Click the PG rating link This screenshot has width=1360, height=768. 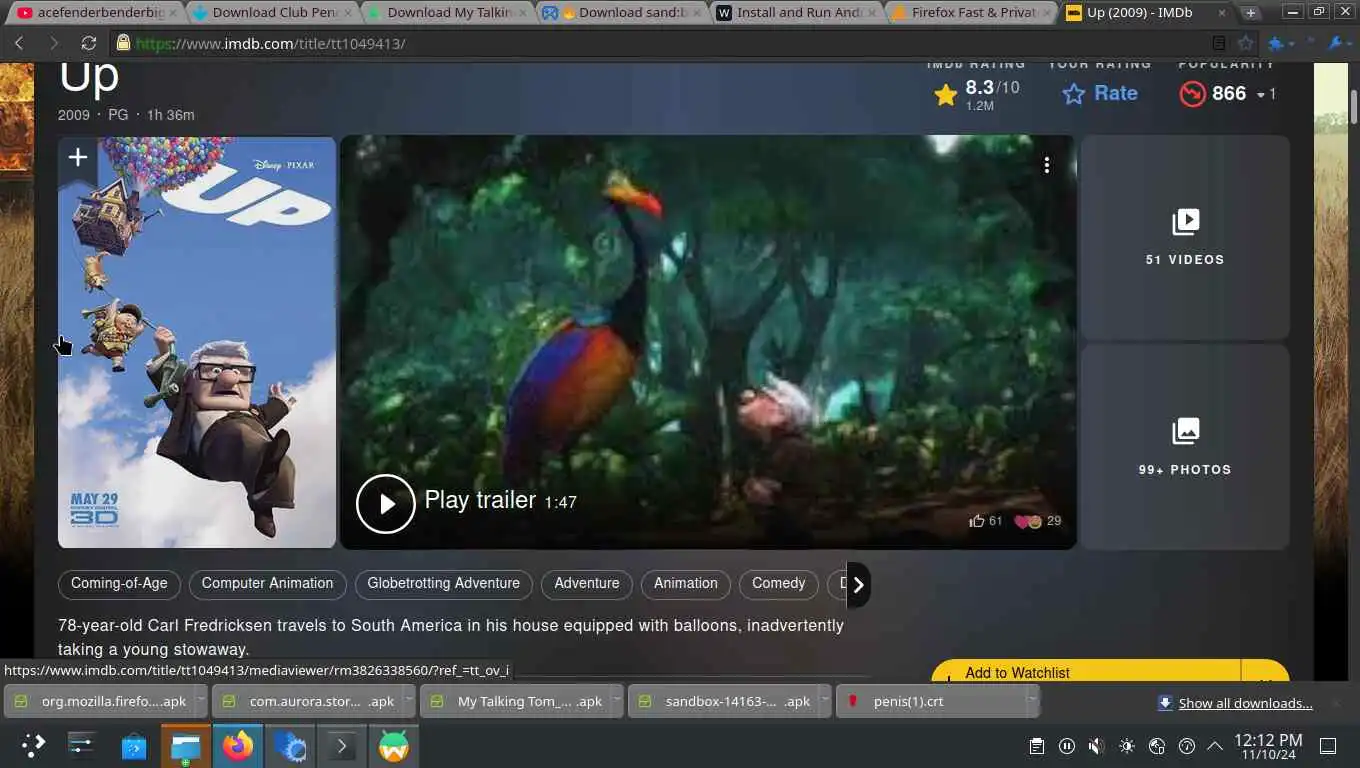118,115
